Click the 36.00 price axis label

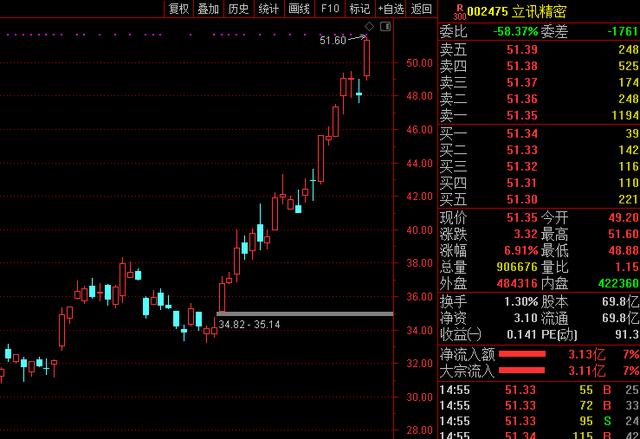419,297
